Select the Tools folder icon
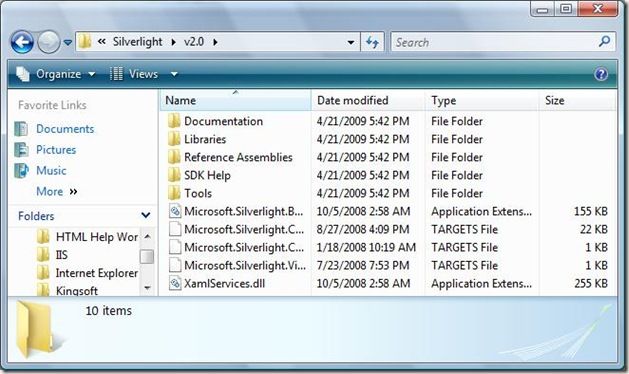This screenshot has height=374, width=629. point(174,193)
